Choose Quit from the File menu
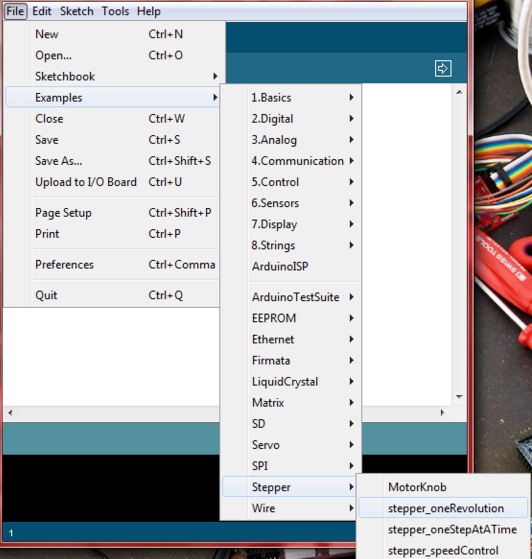Screen dimensions: 532x559 tap(113, 295)
